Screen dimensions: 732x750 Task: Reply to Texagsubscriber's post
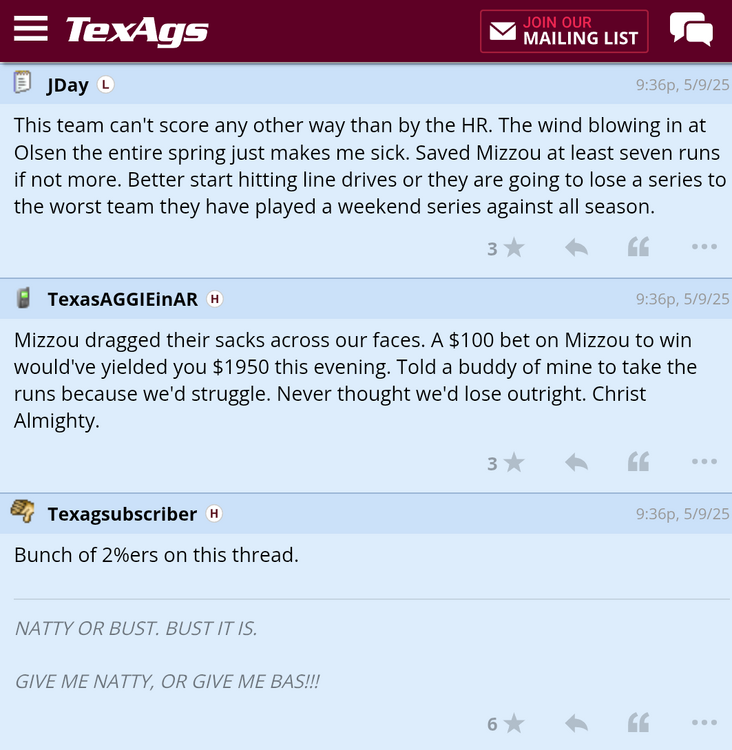click(x=576, y=723)
